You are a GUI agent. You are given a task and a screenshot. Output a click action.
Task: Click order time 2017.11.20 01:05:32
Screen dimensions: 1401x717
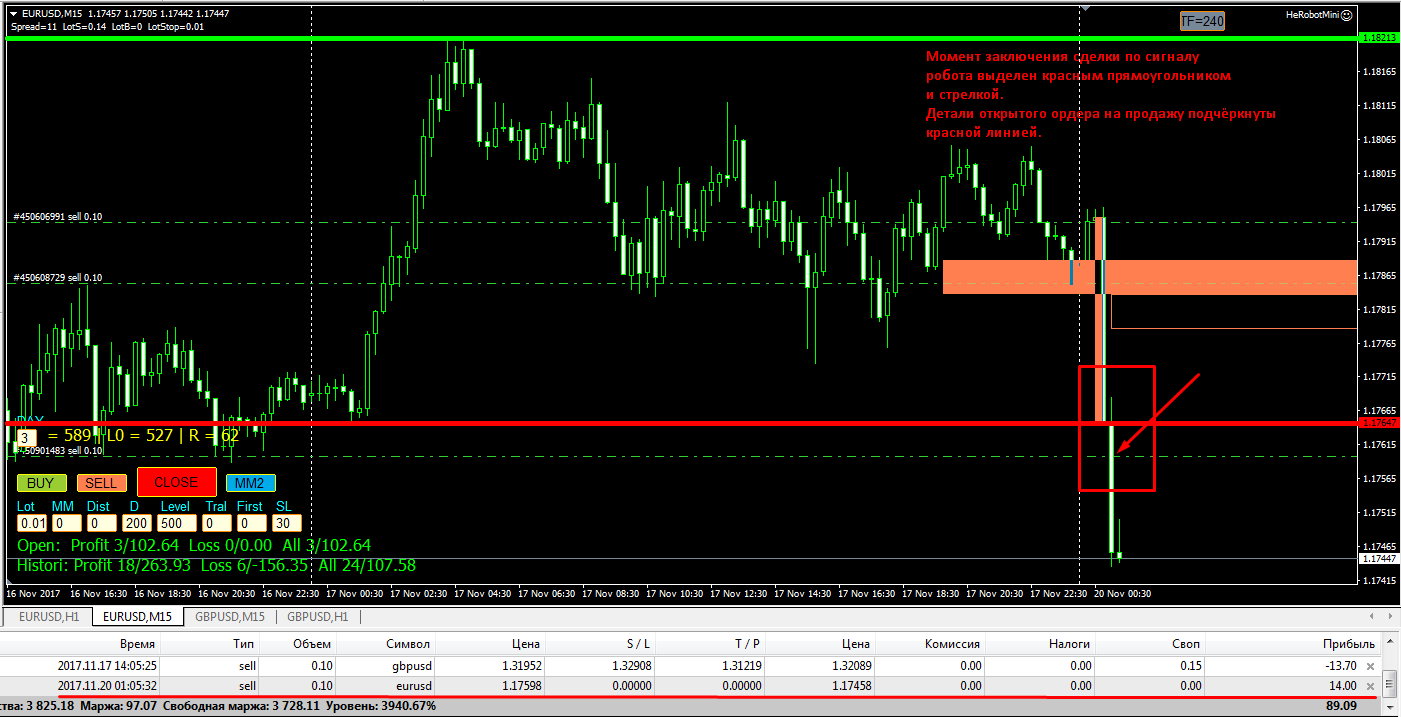tap(106, 686)
